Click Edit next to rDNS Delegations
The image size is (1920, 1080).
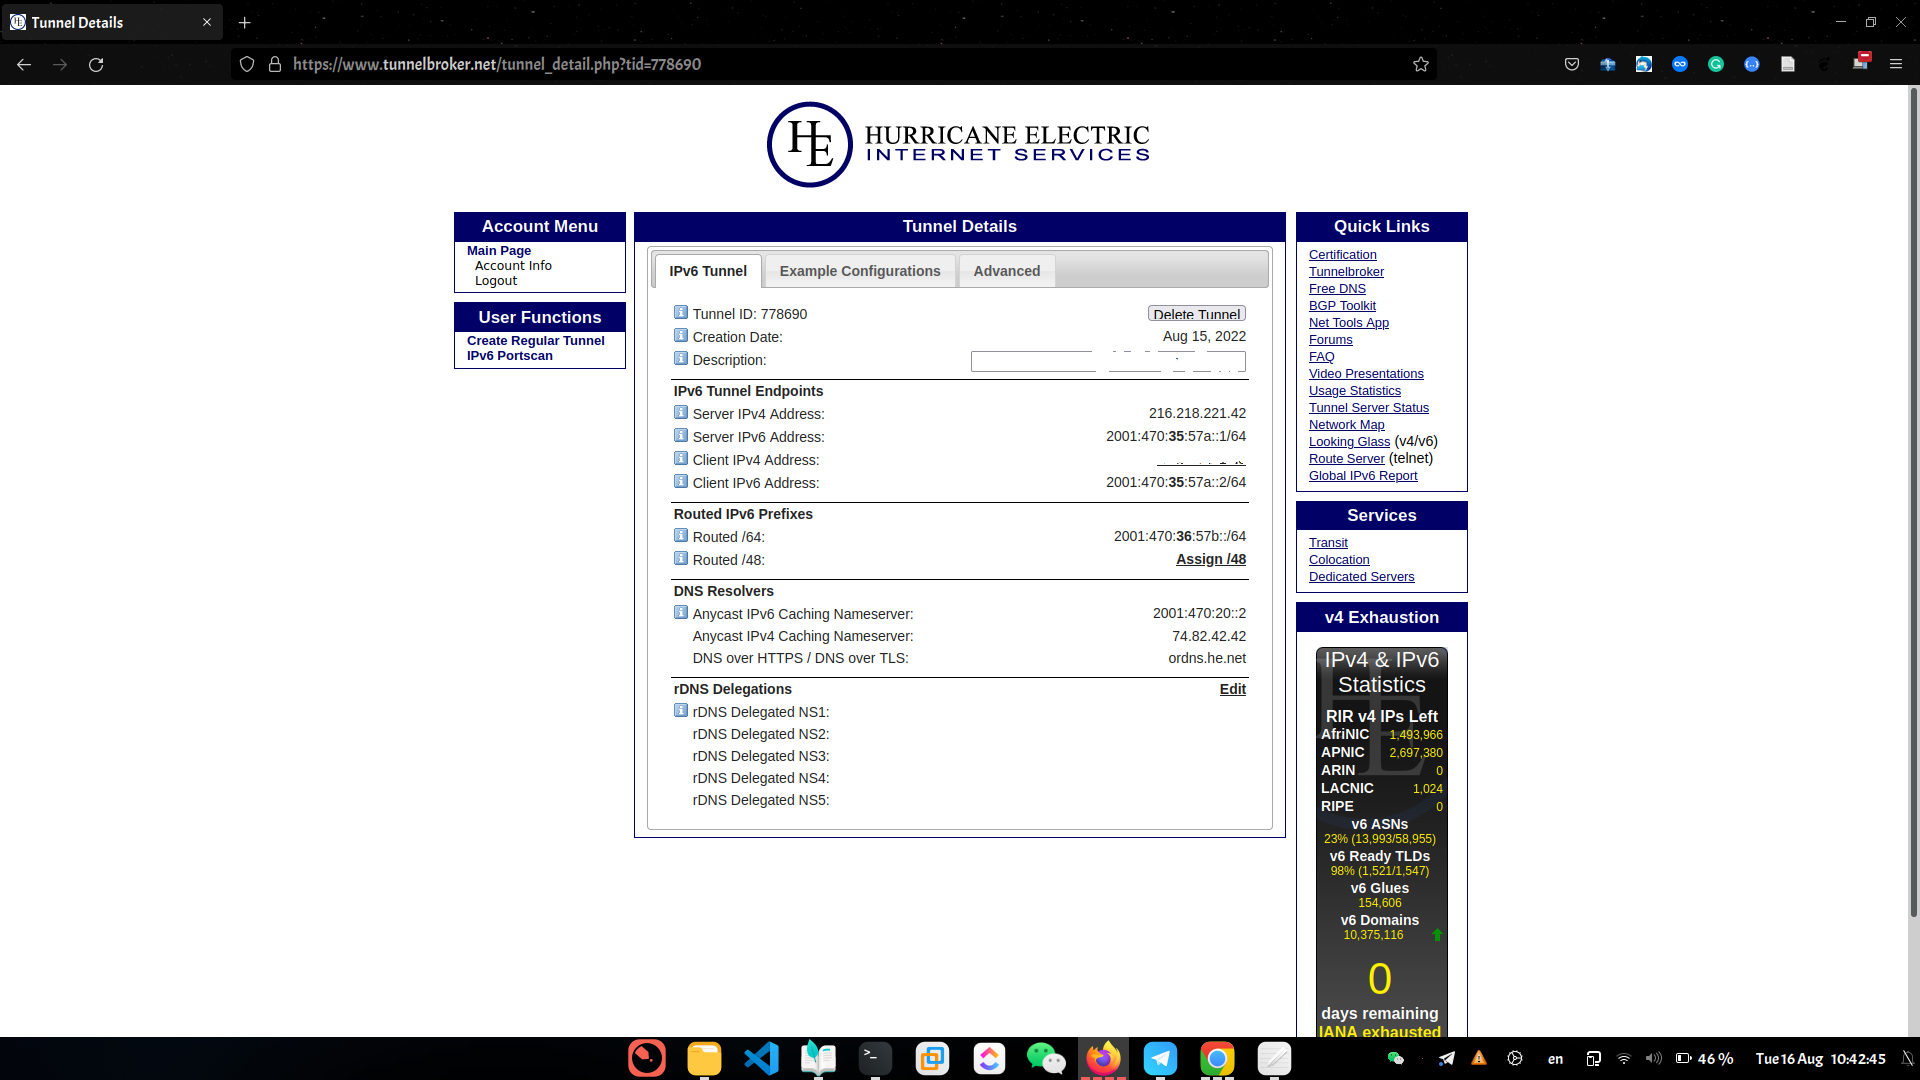[x=1233, y=689]
